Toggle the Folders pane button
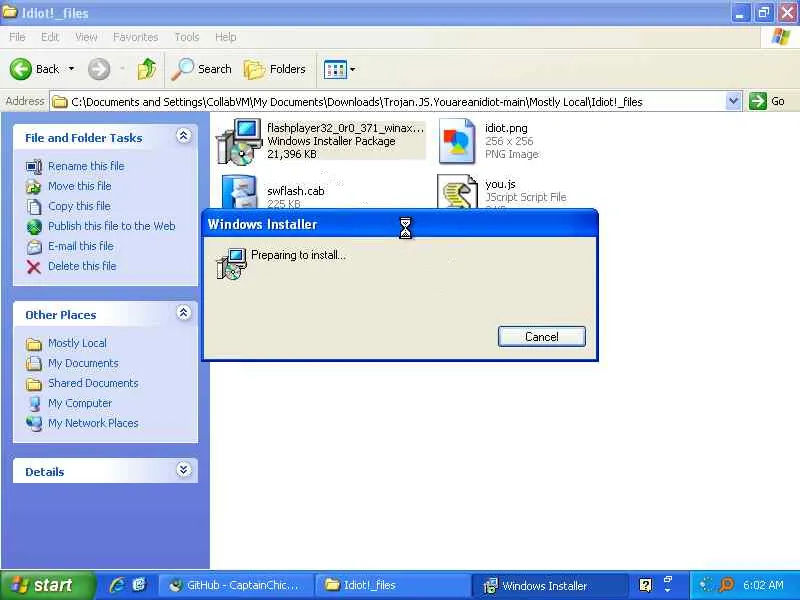The width and height of the screenshot is (800, 600). [x=274, y=69]
